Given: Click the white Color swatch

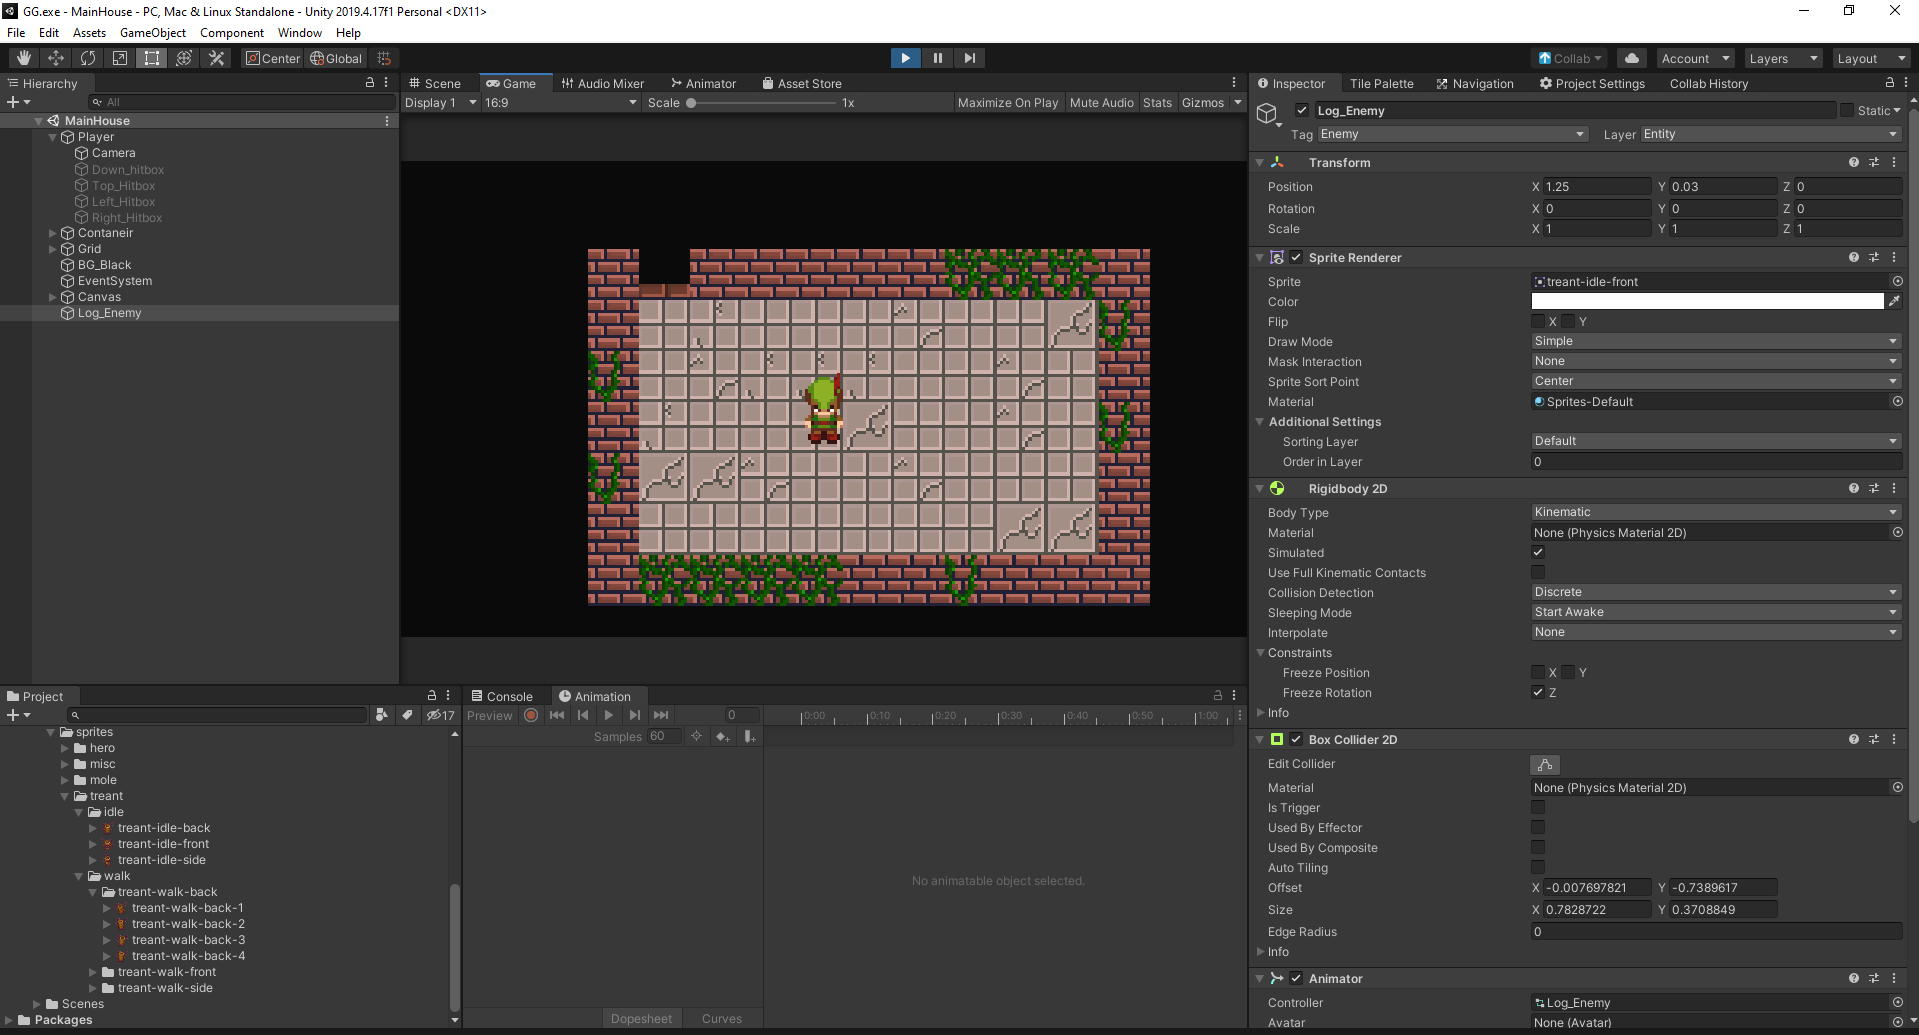Looking at the screenshot, I should [x=1707, y=301].
